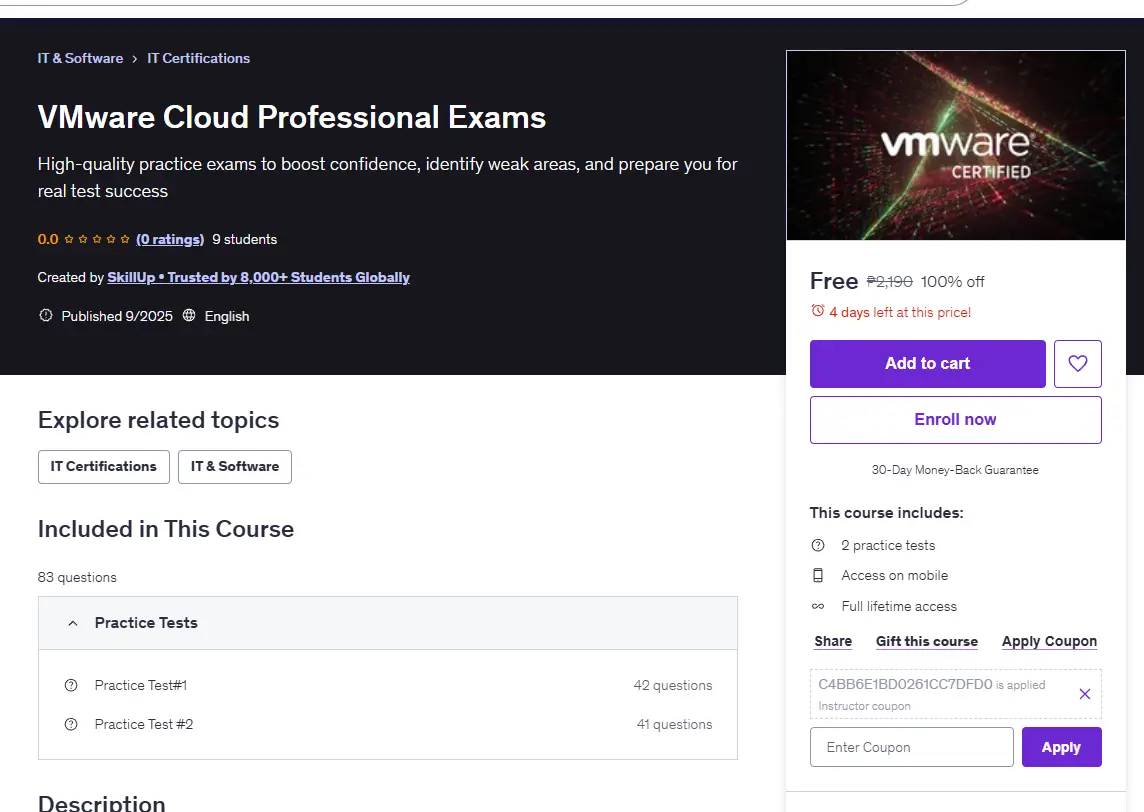Screen dimensions: 1144x812
Task: Add course to wishlist with heart icon
Action: point(1078,363)
